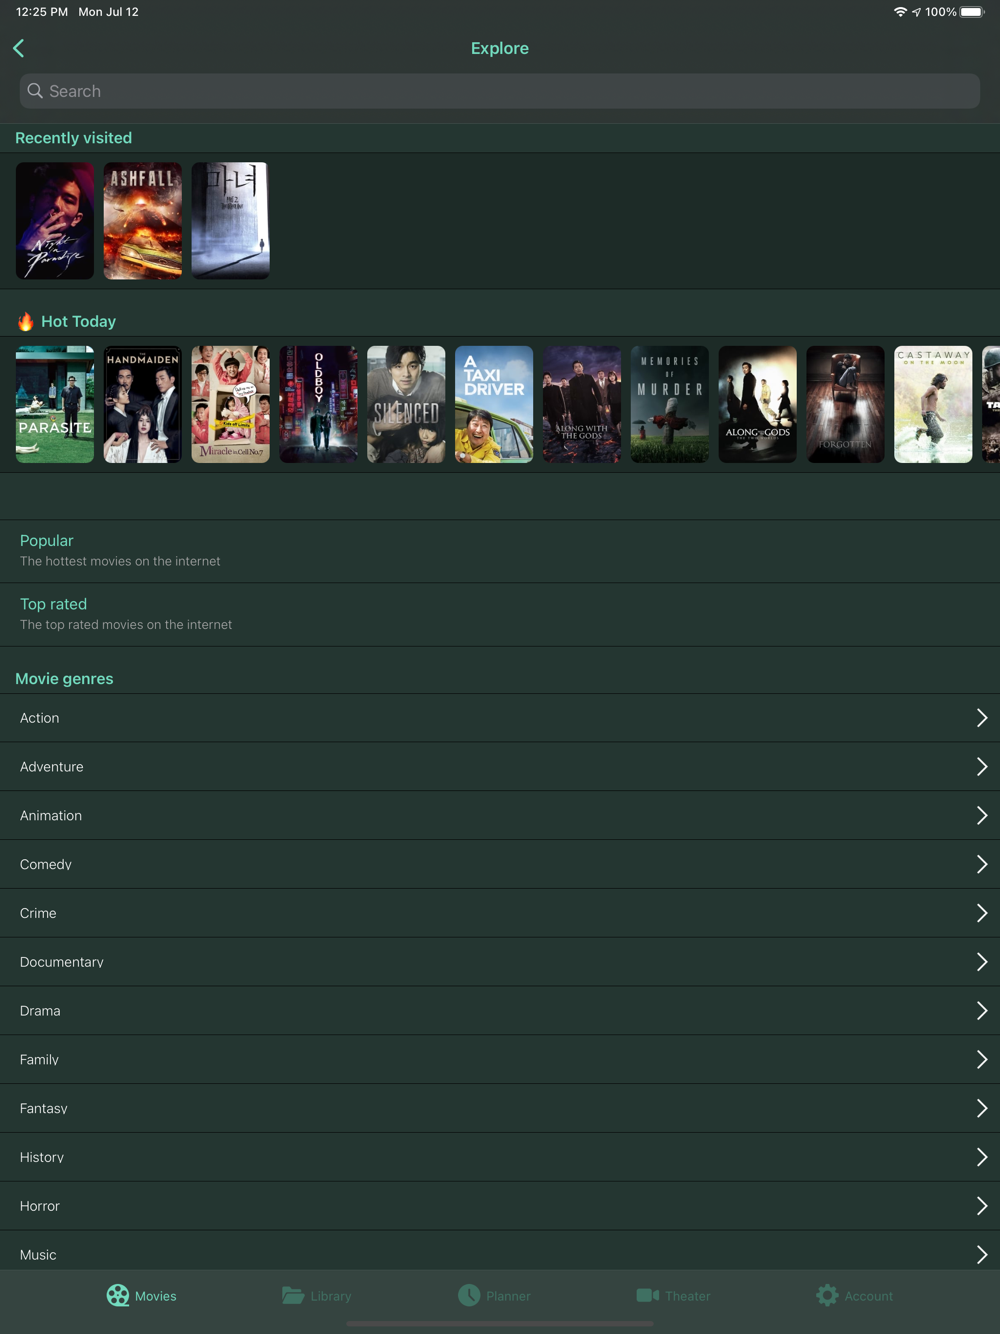
Task: Open the Korean-titled white poster in Recently visited
Action: tap(231, 221)
